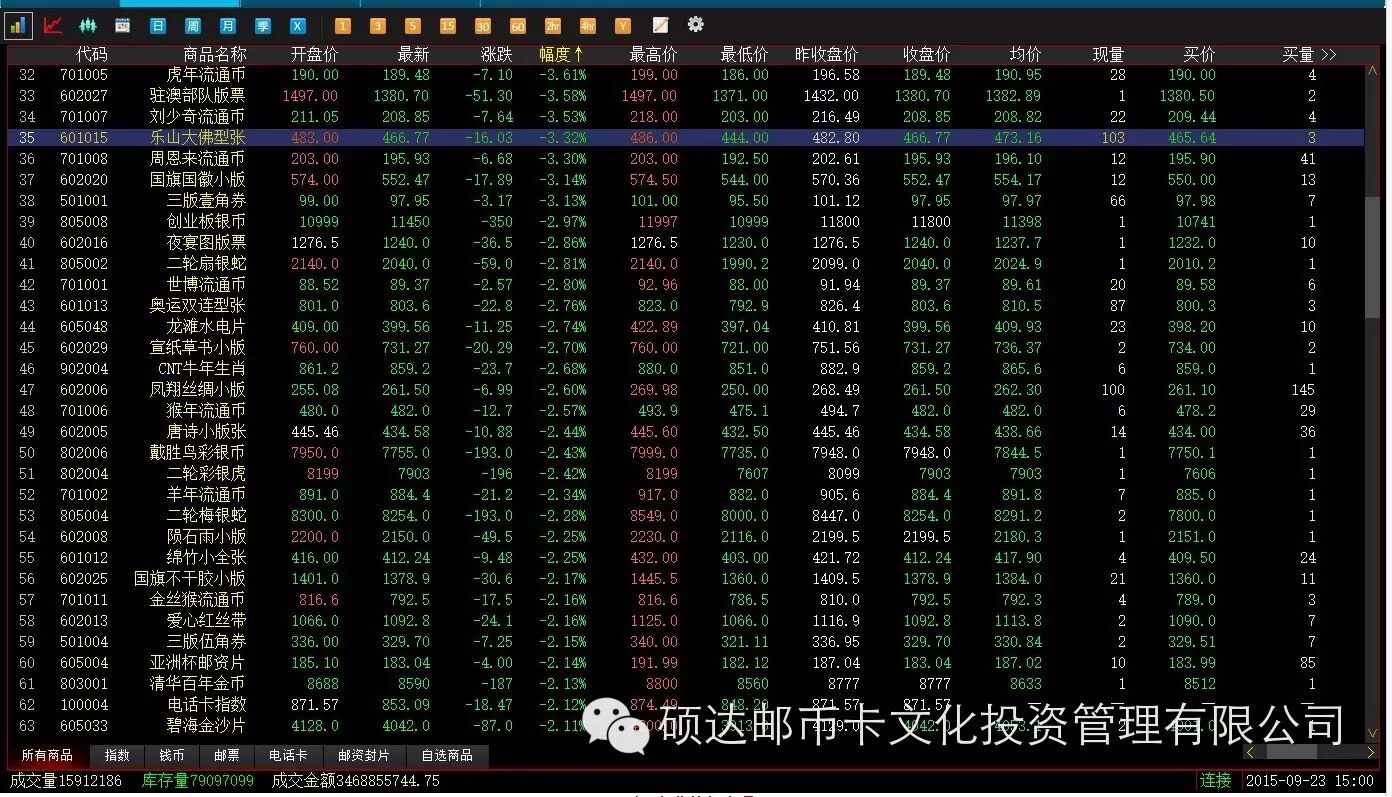1392x797 pixels.
Task: Select the 30-minute interval icon
Action: coord(483,25)
